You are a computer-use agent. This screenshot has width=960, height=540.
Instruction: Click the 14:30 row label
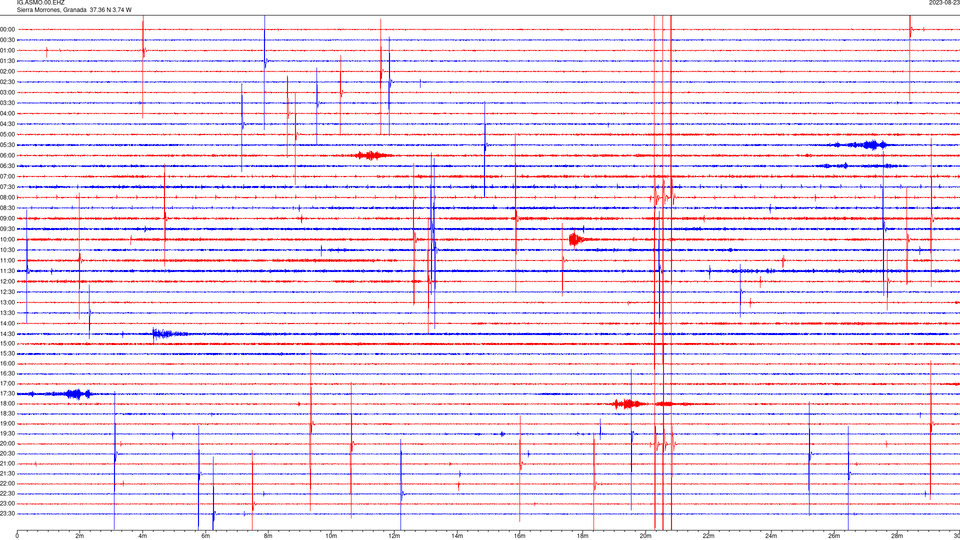8,334
